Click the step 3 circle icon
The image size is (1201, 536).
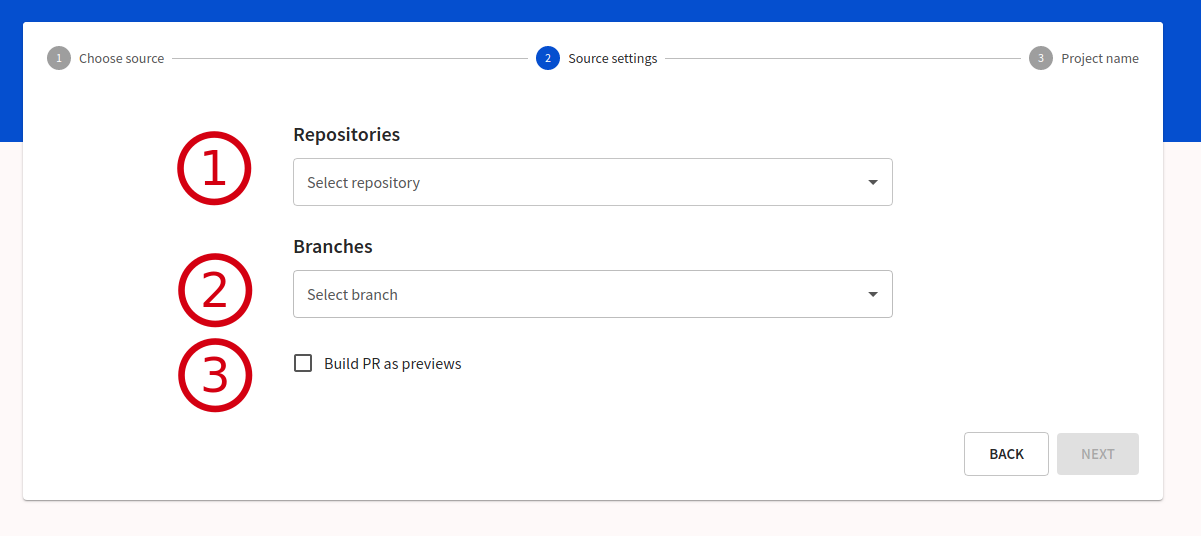(1041, 58)
